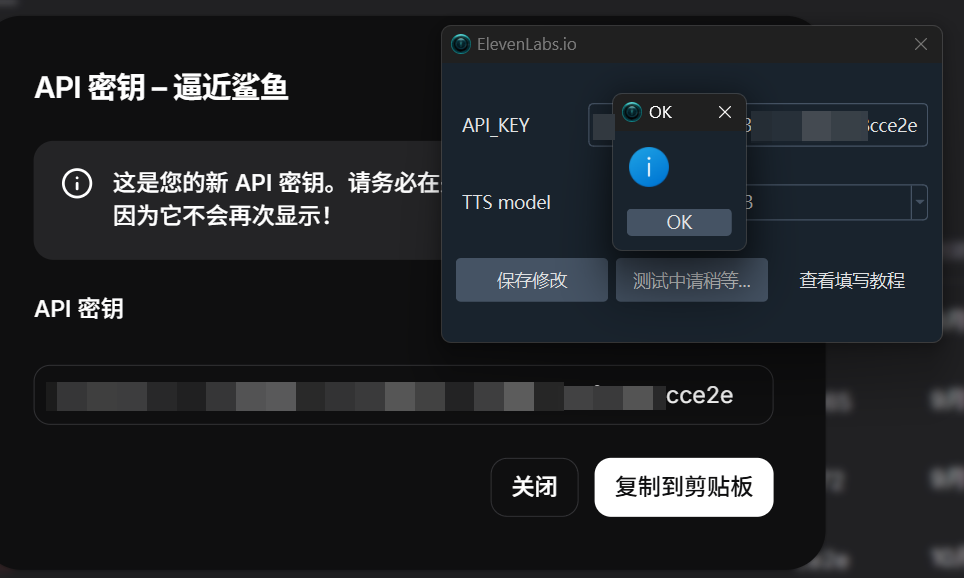Click the 复制到剪贴板 button
This screenshot has width=964, height=578.
(x=684, y=487)
